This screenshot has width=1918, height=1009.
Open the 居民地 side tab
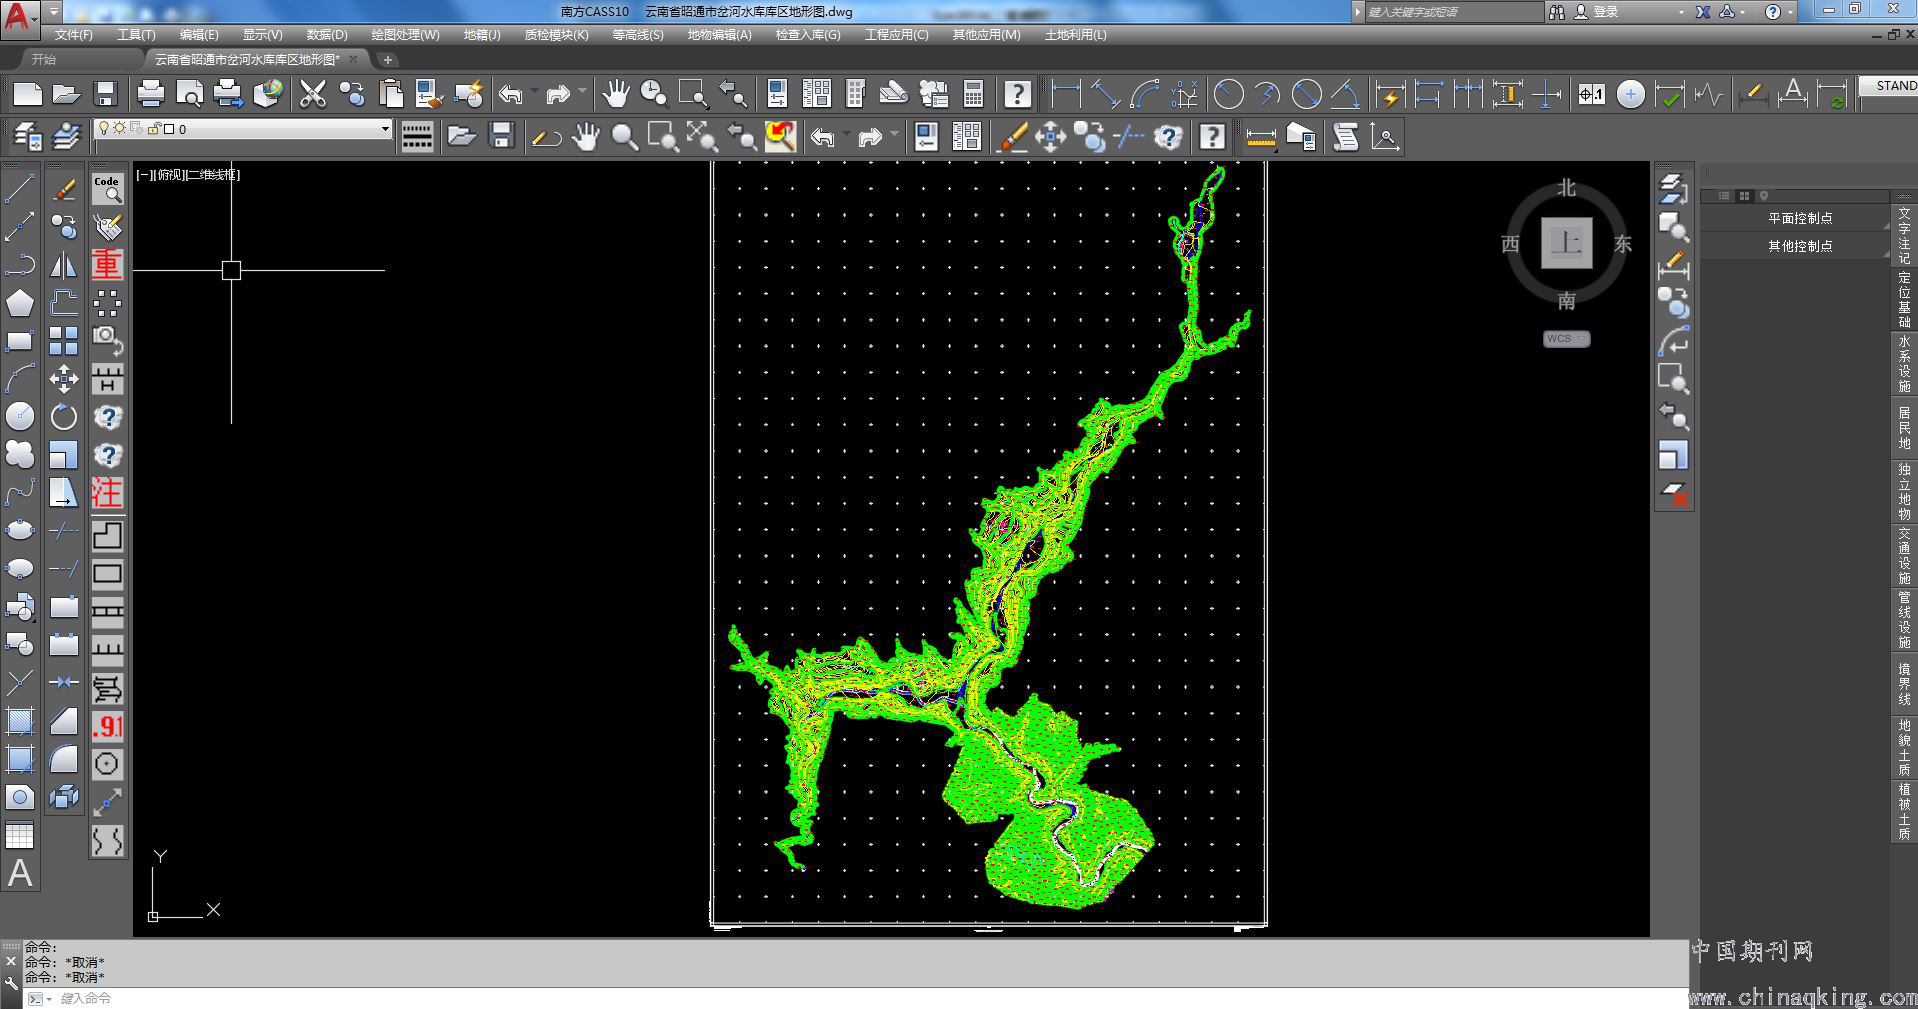coord(1904,428)
